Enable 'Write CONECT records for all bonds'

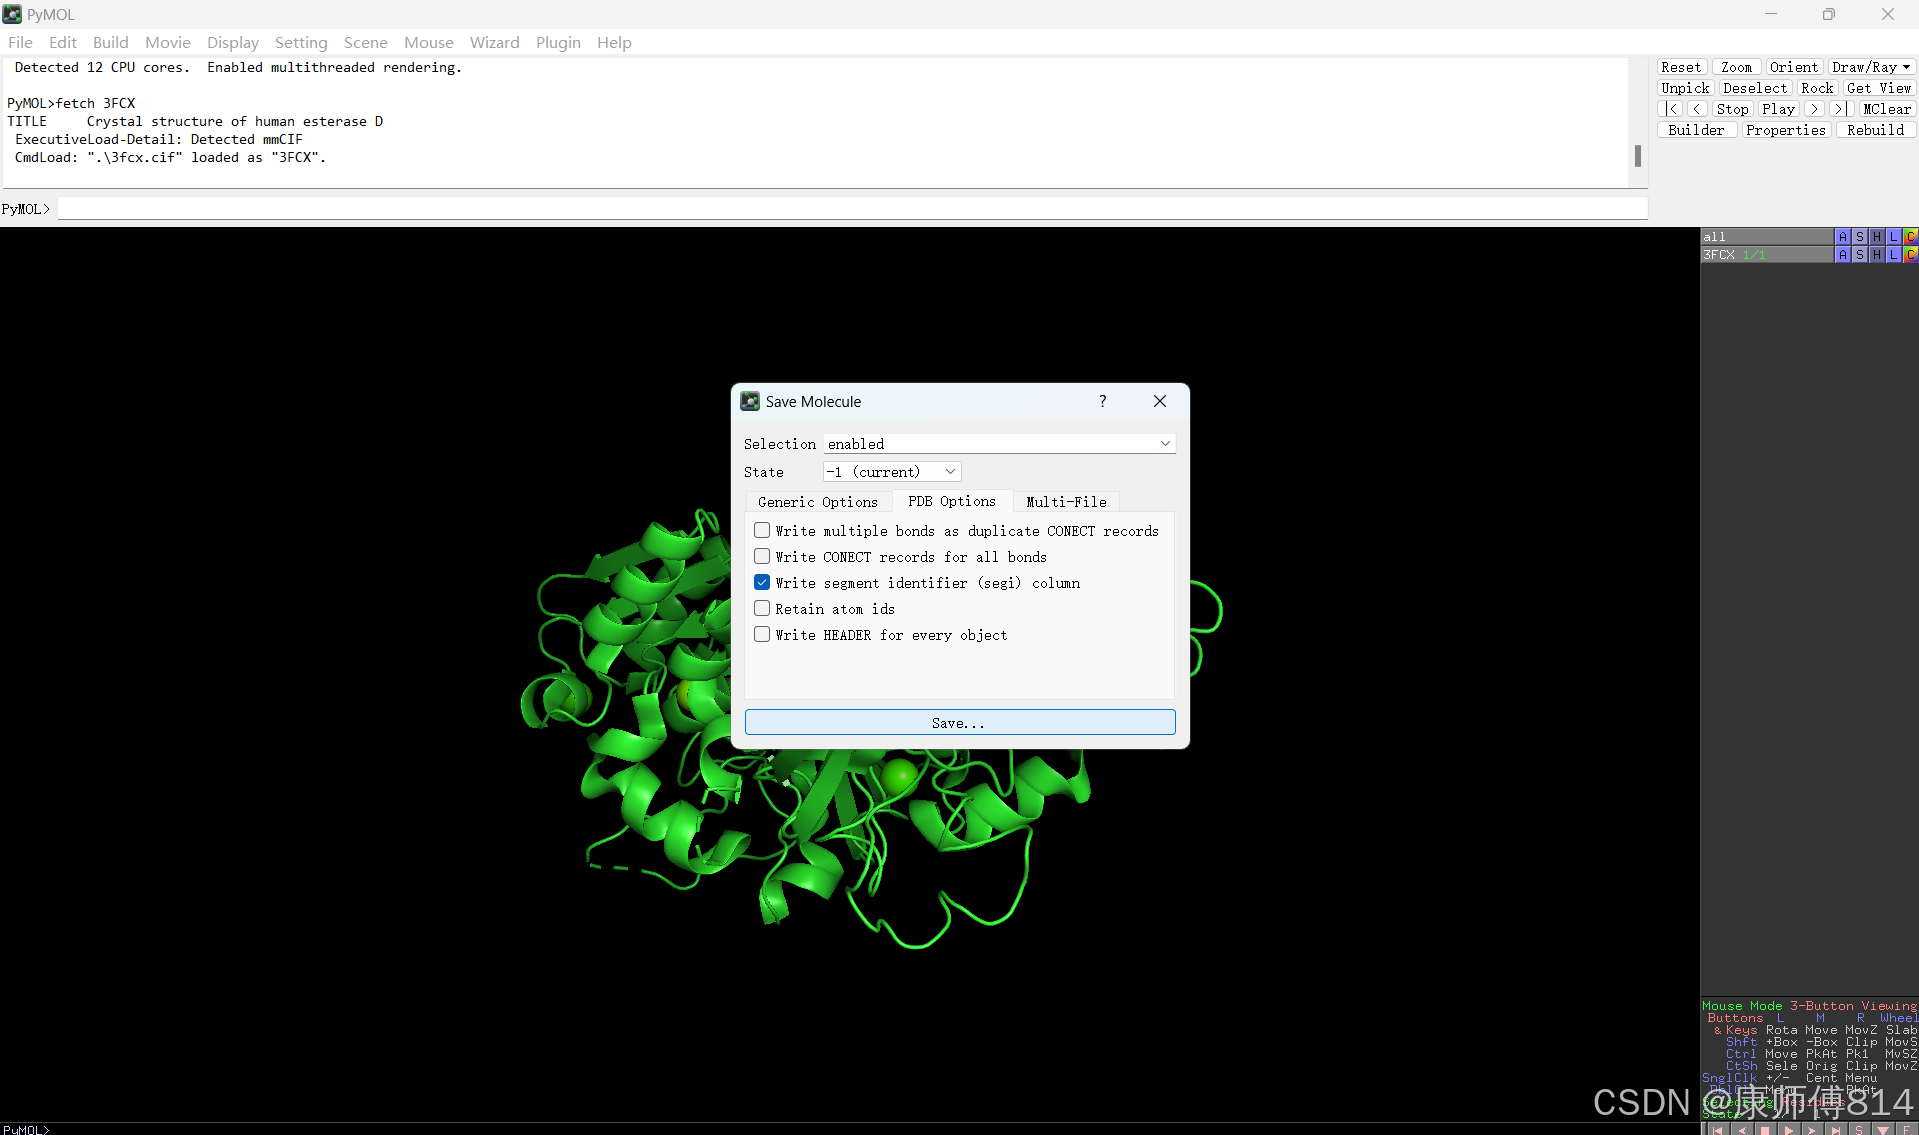[x=762, y=556]
